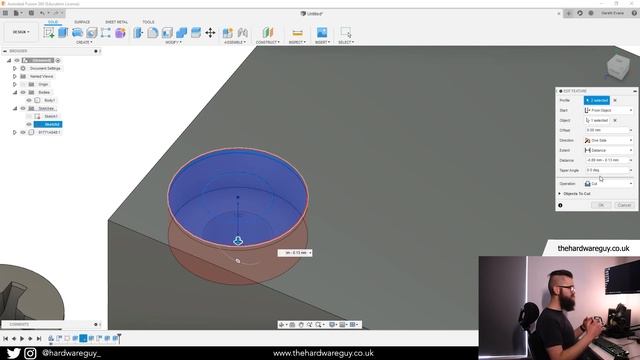Switch to the Sheet Metal tab
This screenshot has height=360, width=640.
pos(116,22)
